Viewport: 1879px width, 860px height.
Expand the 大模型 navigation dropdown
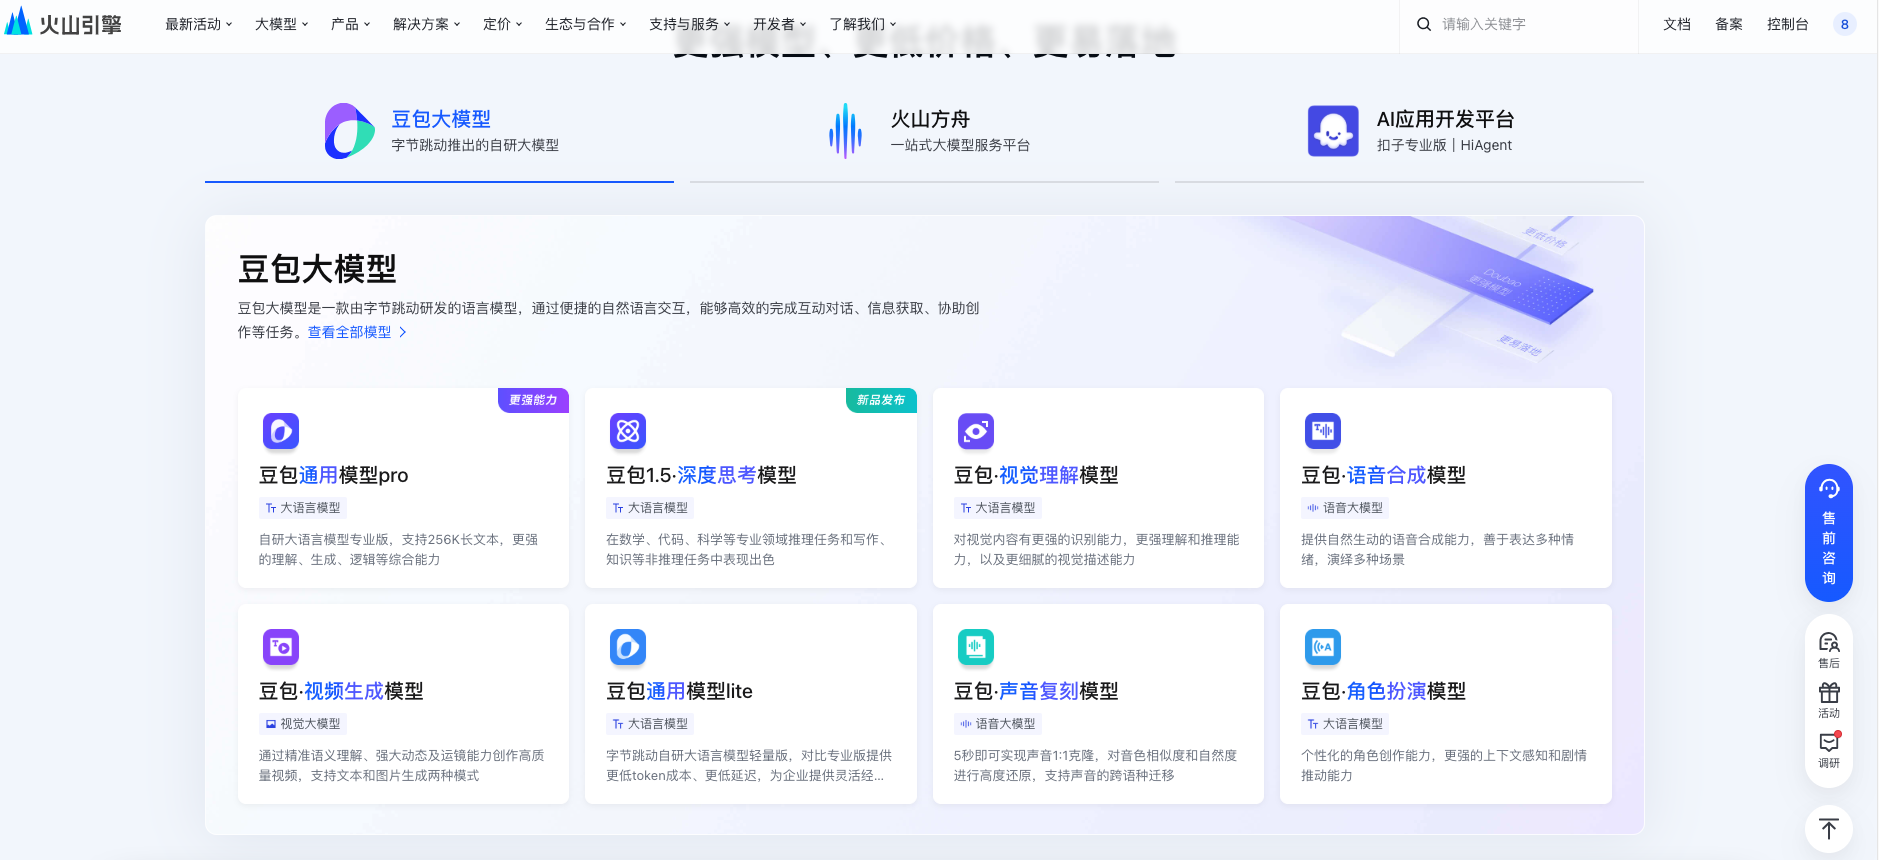tap(281, 24)
